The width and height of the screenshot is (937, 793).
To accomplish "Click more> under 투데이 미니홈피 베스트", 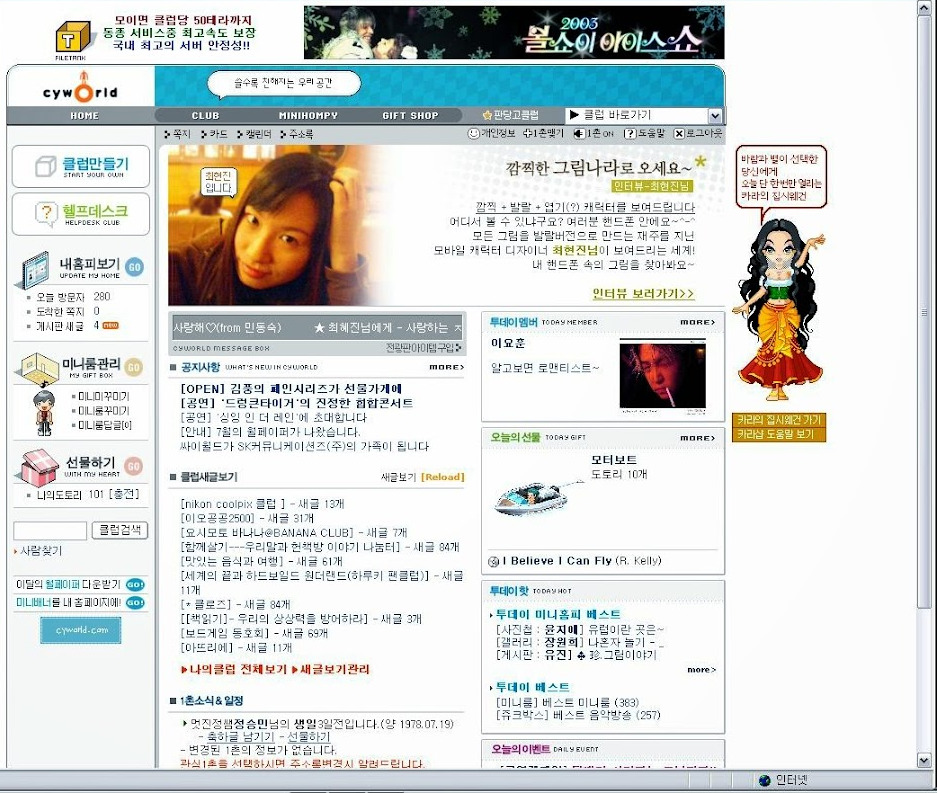I will [701, 670].
